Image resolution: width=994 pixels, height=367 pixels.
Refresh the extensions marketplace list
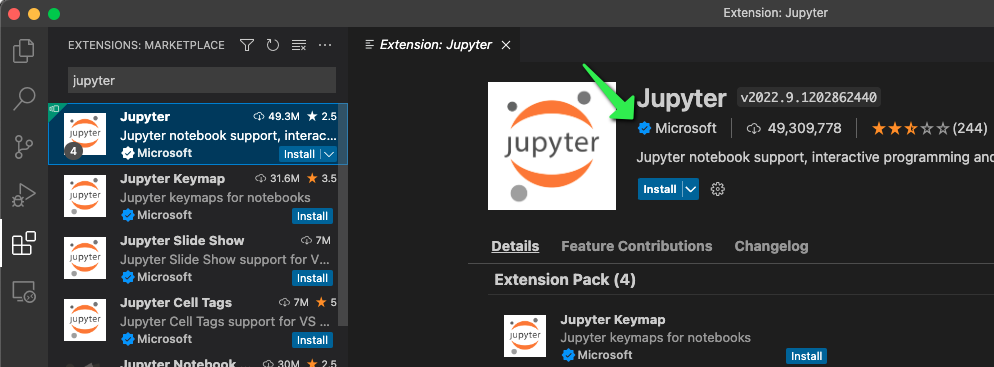point(273,45)
